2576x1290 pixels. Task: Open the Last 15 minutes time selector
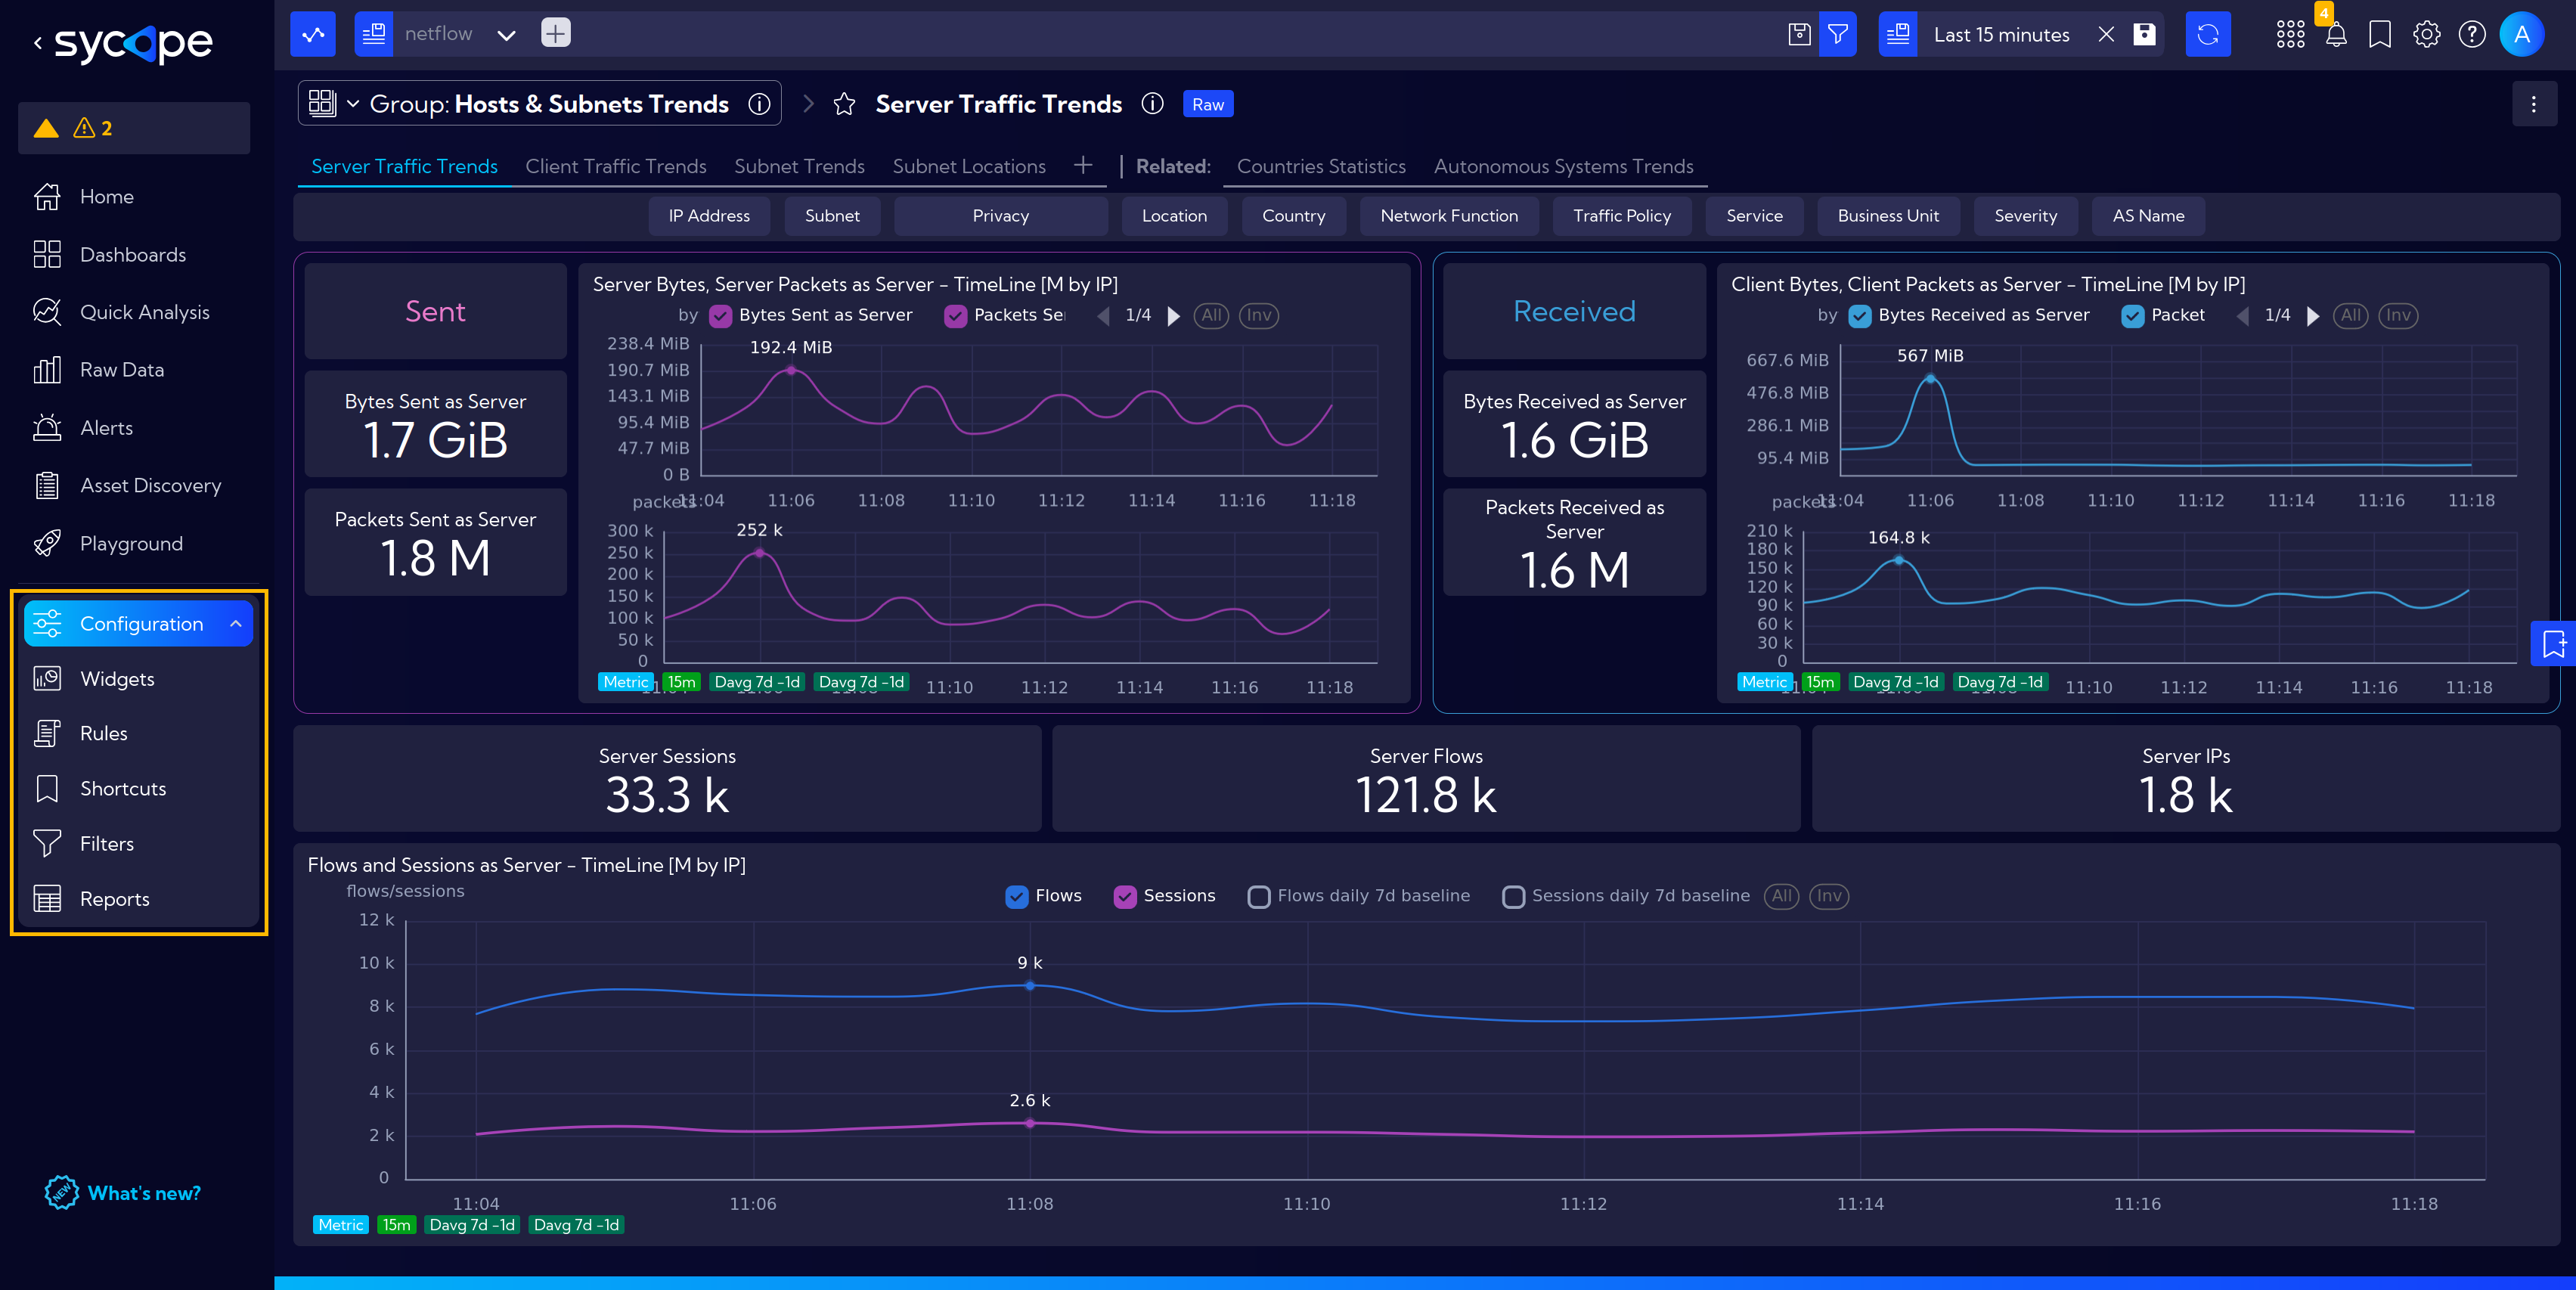2001,35
